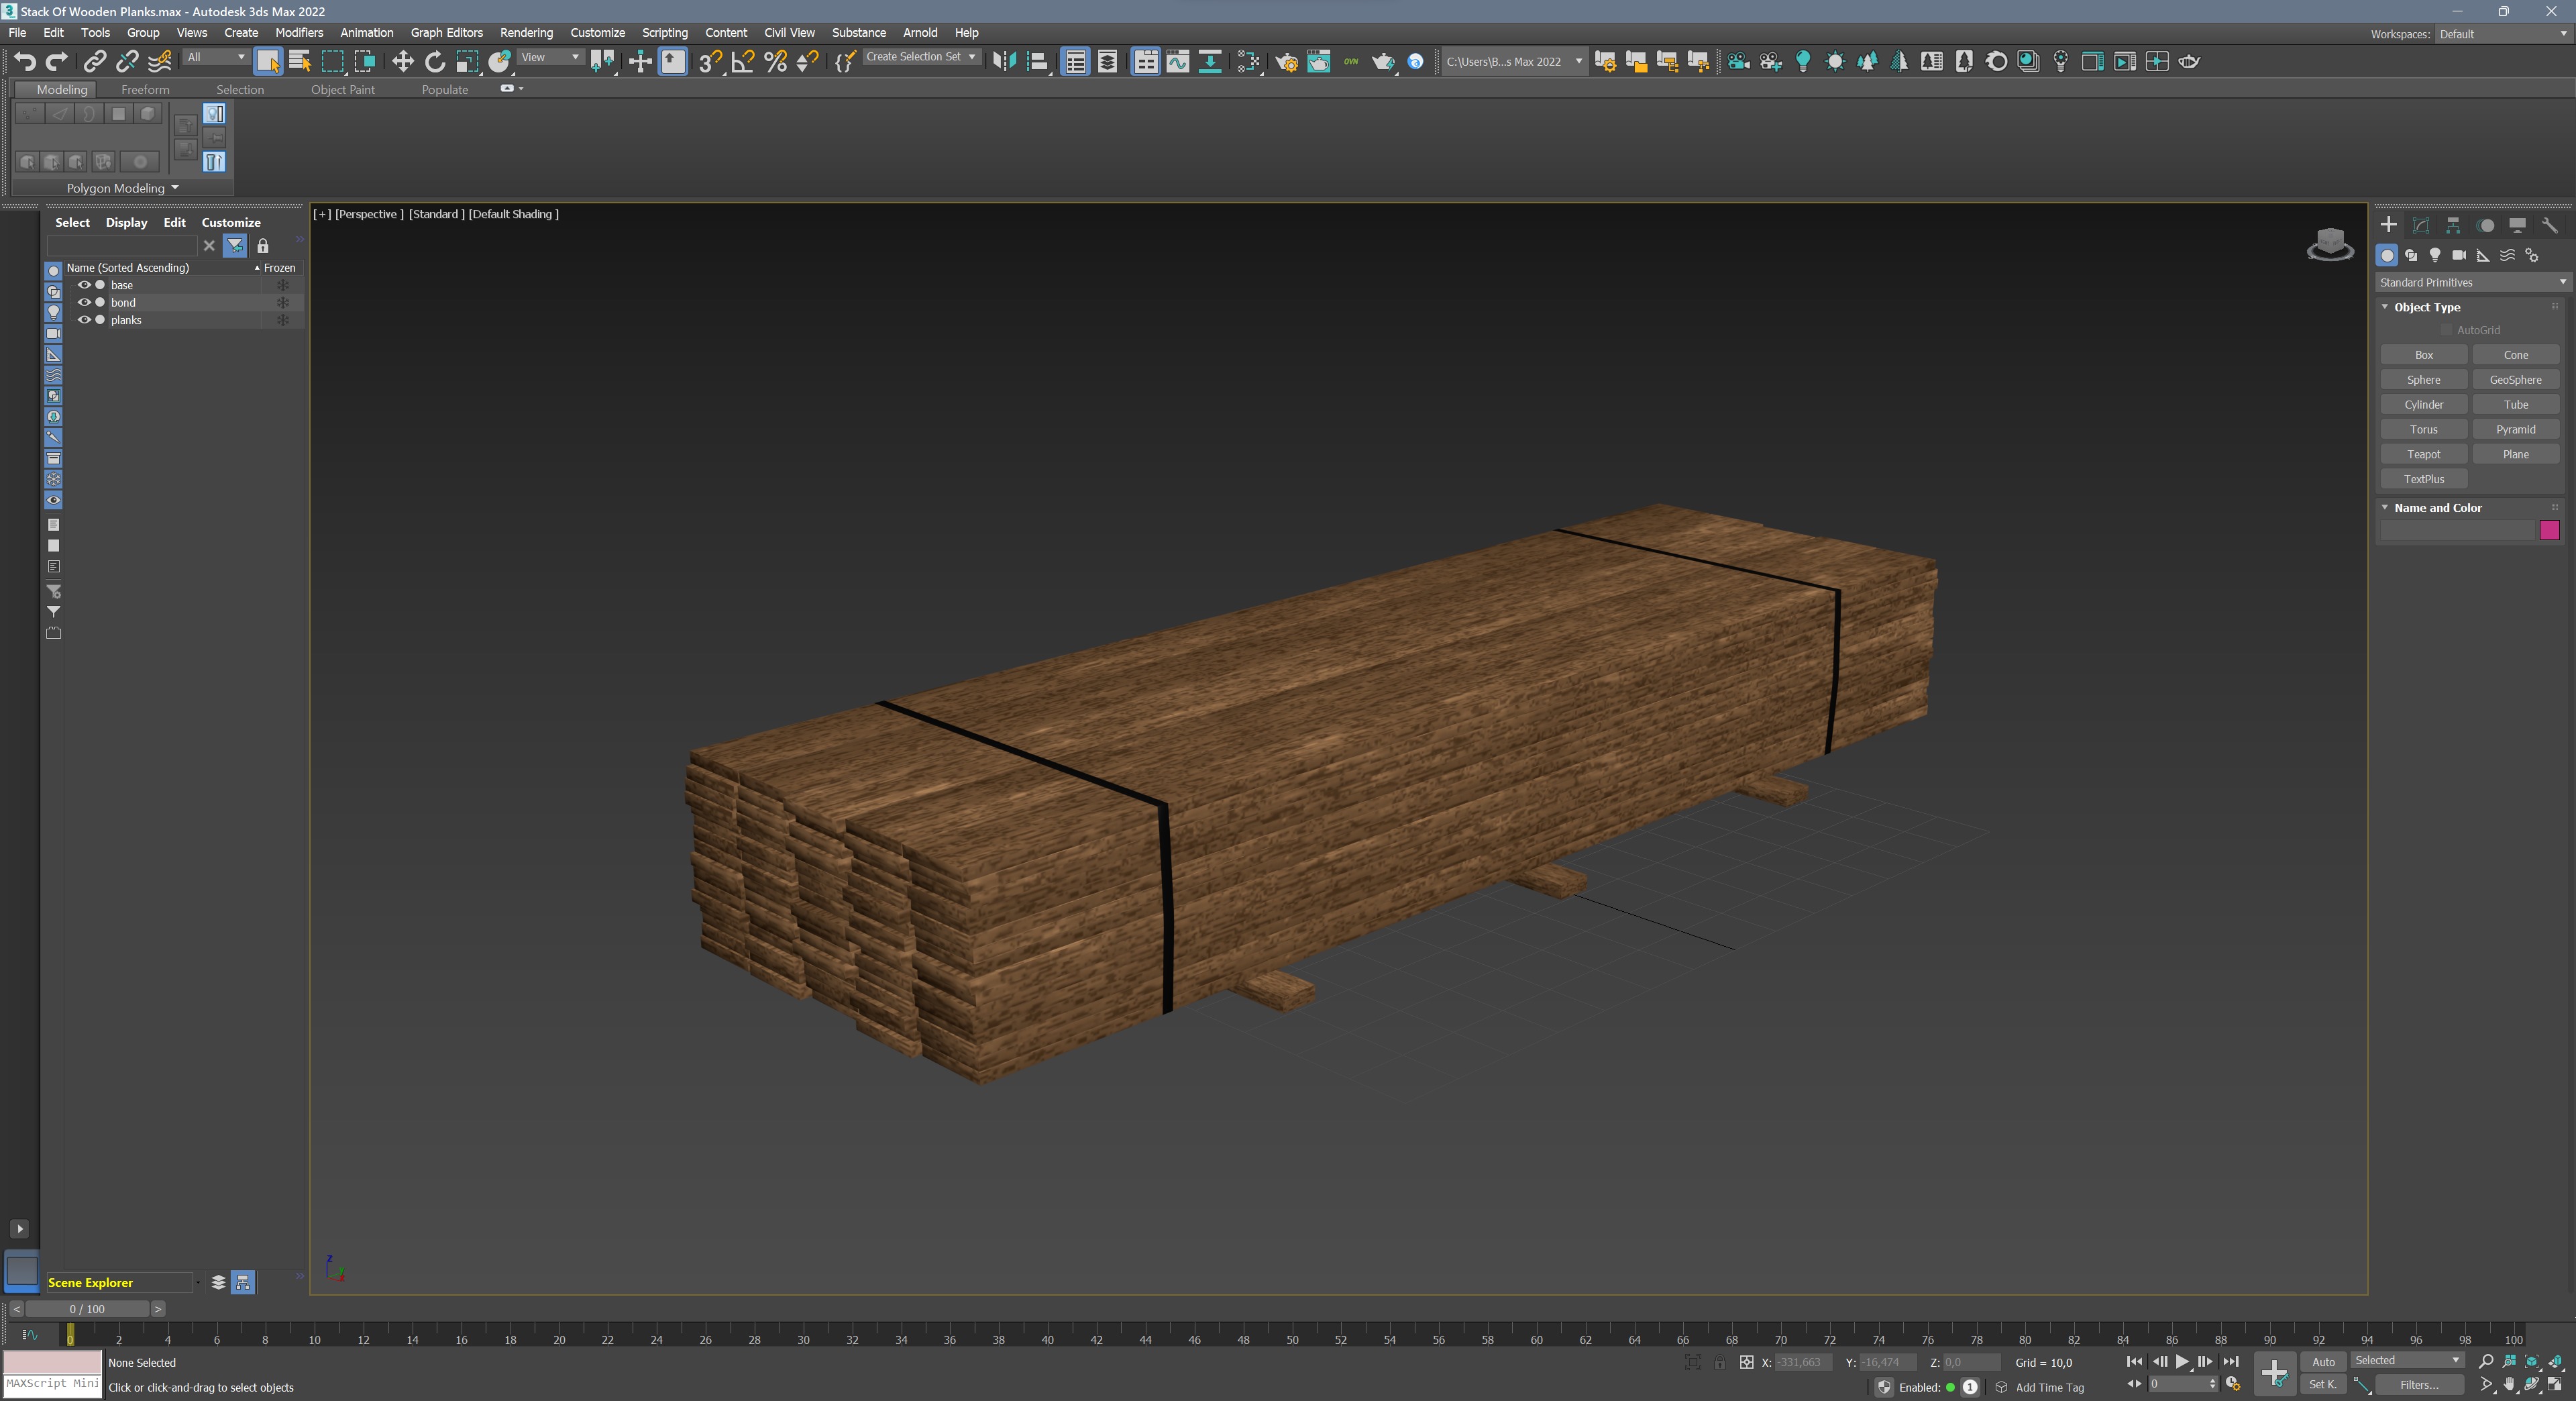The height and width of the screenshot is (1401, 2576).
Task: Toggle visibility eye of bond object
Action: [x=84, y=302]
